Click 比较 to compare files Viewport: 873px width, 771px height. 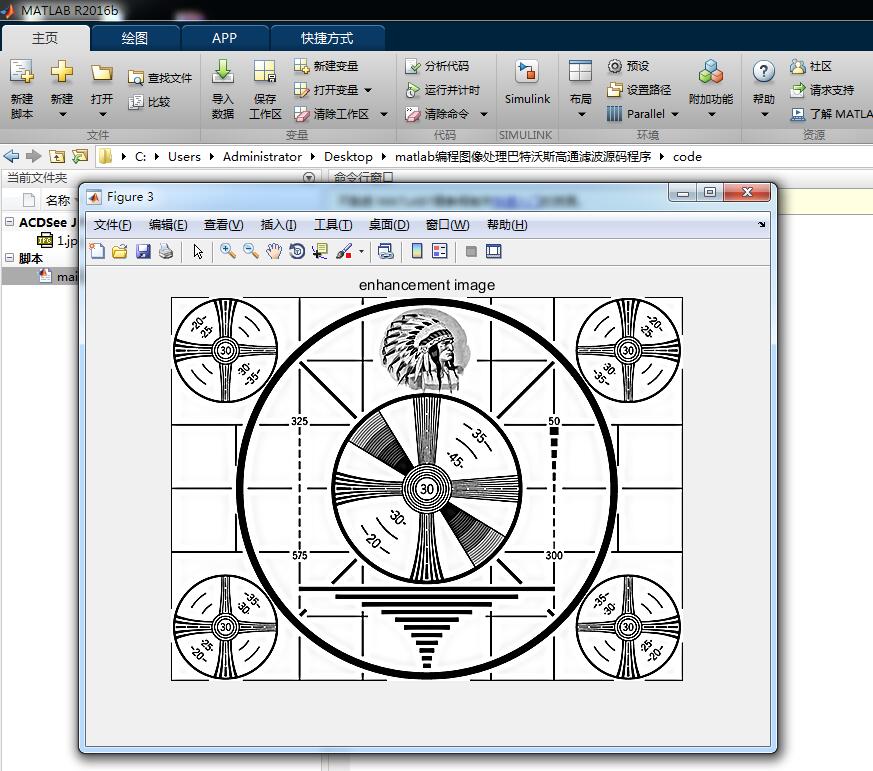(149, 102)
